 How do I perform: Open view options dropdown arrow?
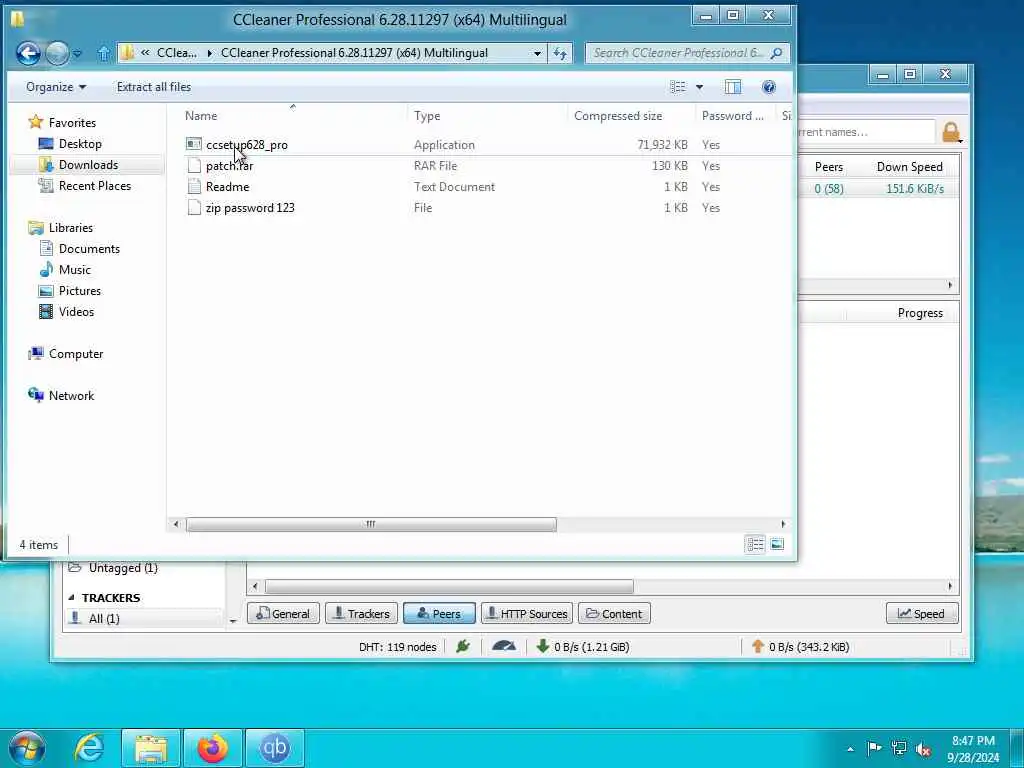pos(699,87)
